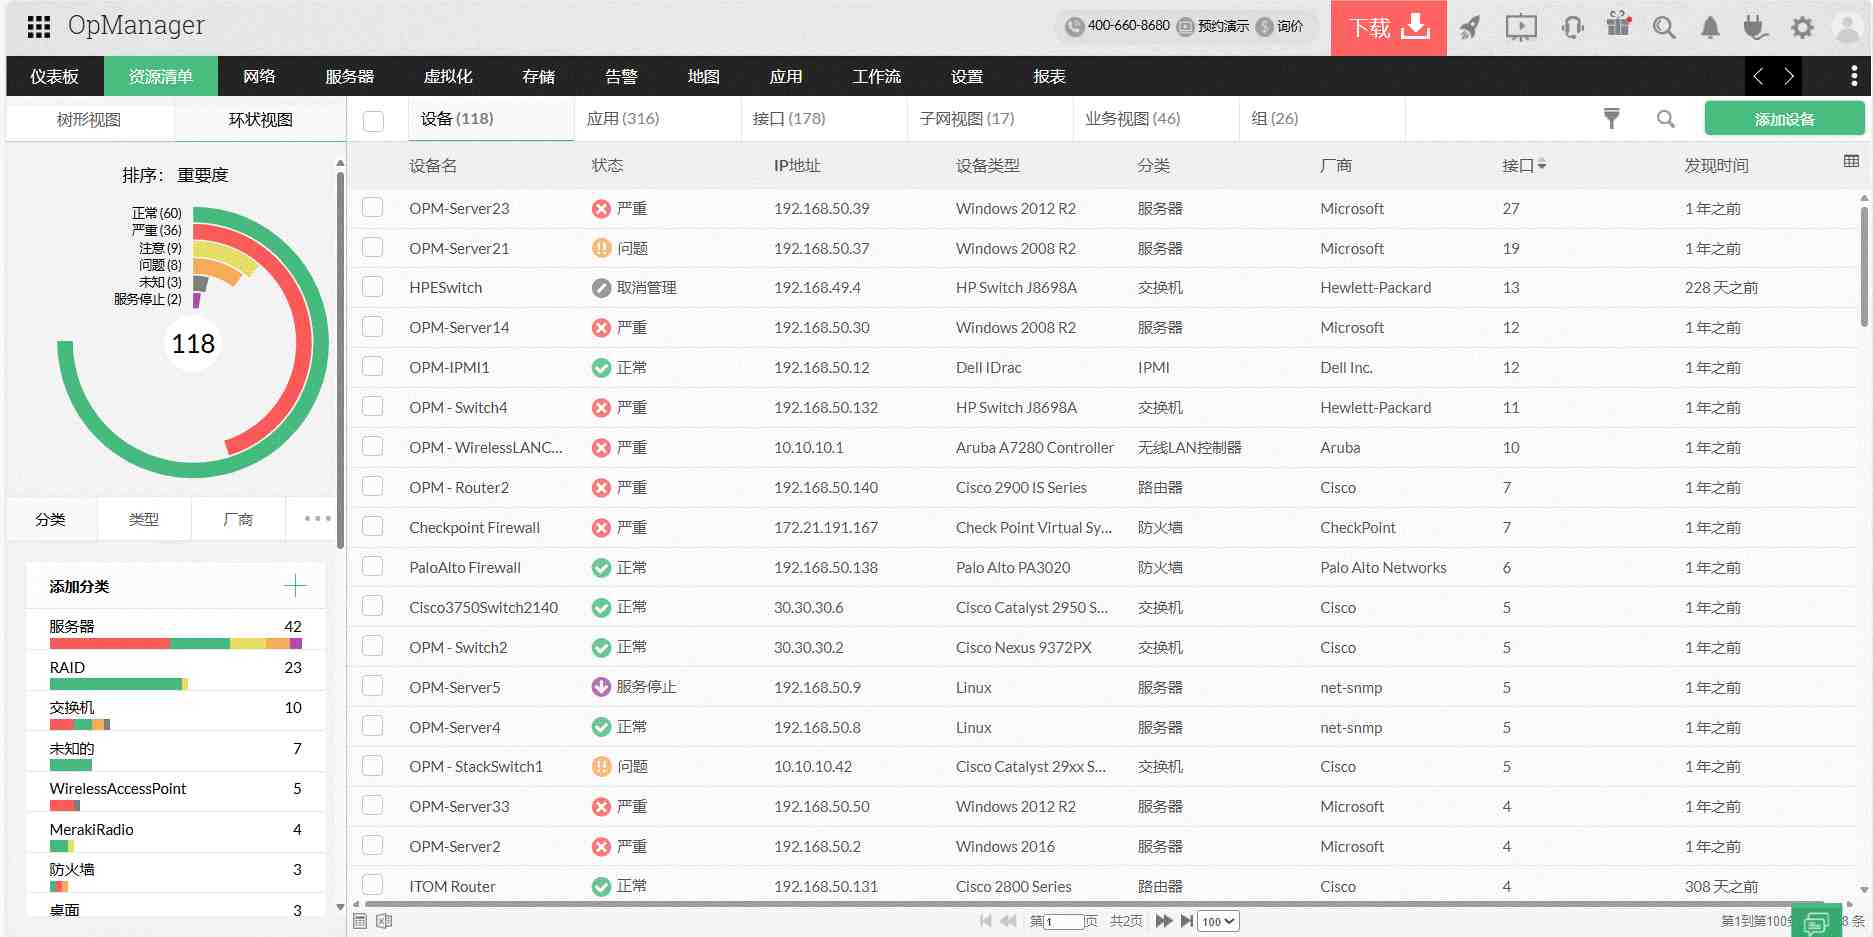Image resolution: width=1873 pixels, height=937 pixels.
Task: Click the 添加设备 button
Action: (x=1784, y=118)
